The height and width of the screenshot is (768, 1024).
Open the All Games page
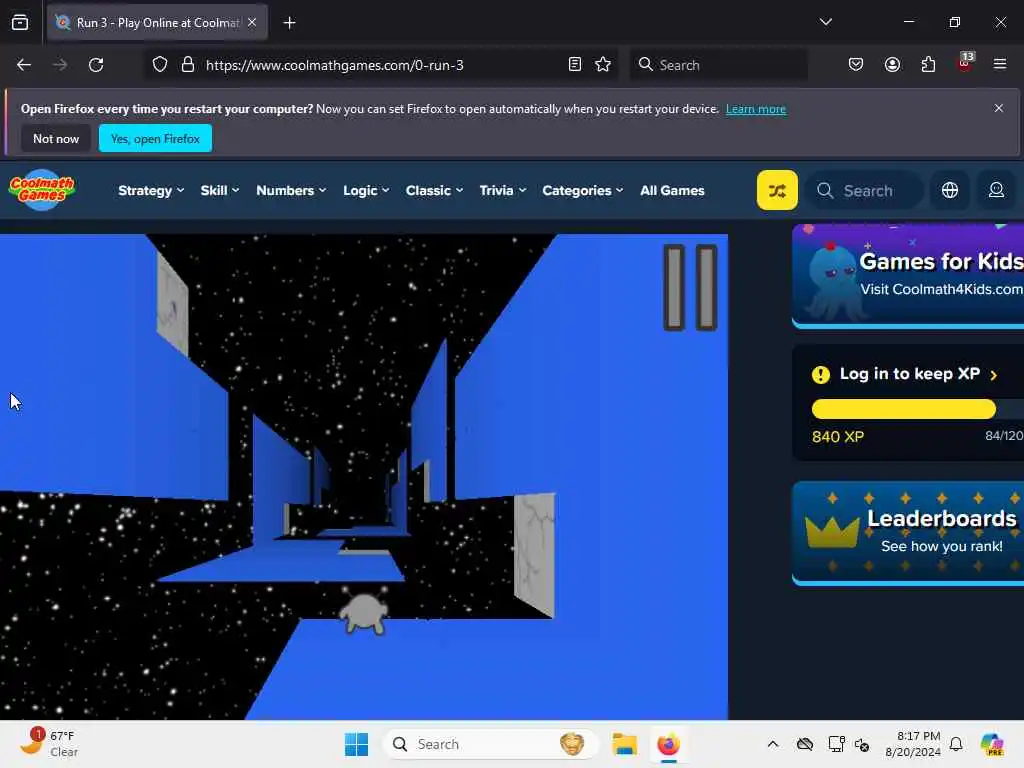pos(672,190)
